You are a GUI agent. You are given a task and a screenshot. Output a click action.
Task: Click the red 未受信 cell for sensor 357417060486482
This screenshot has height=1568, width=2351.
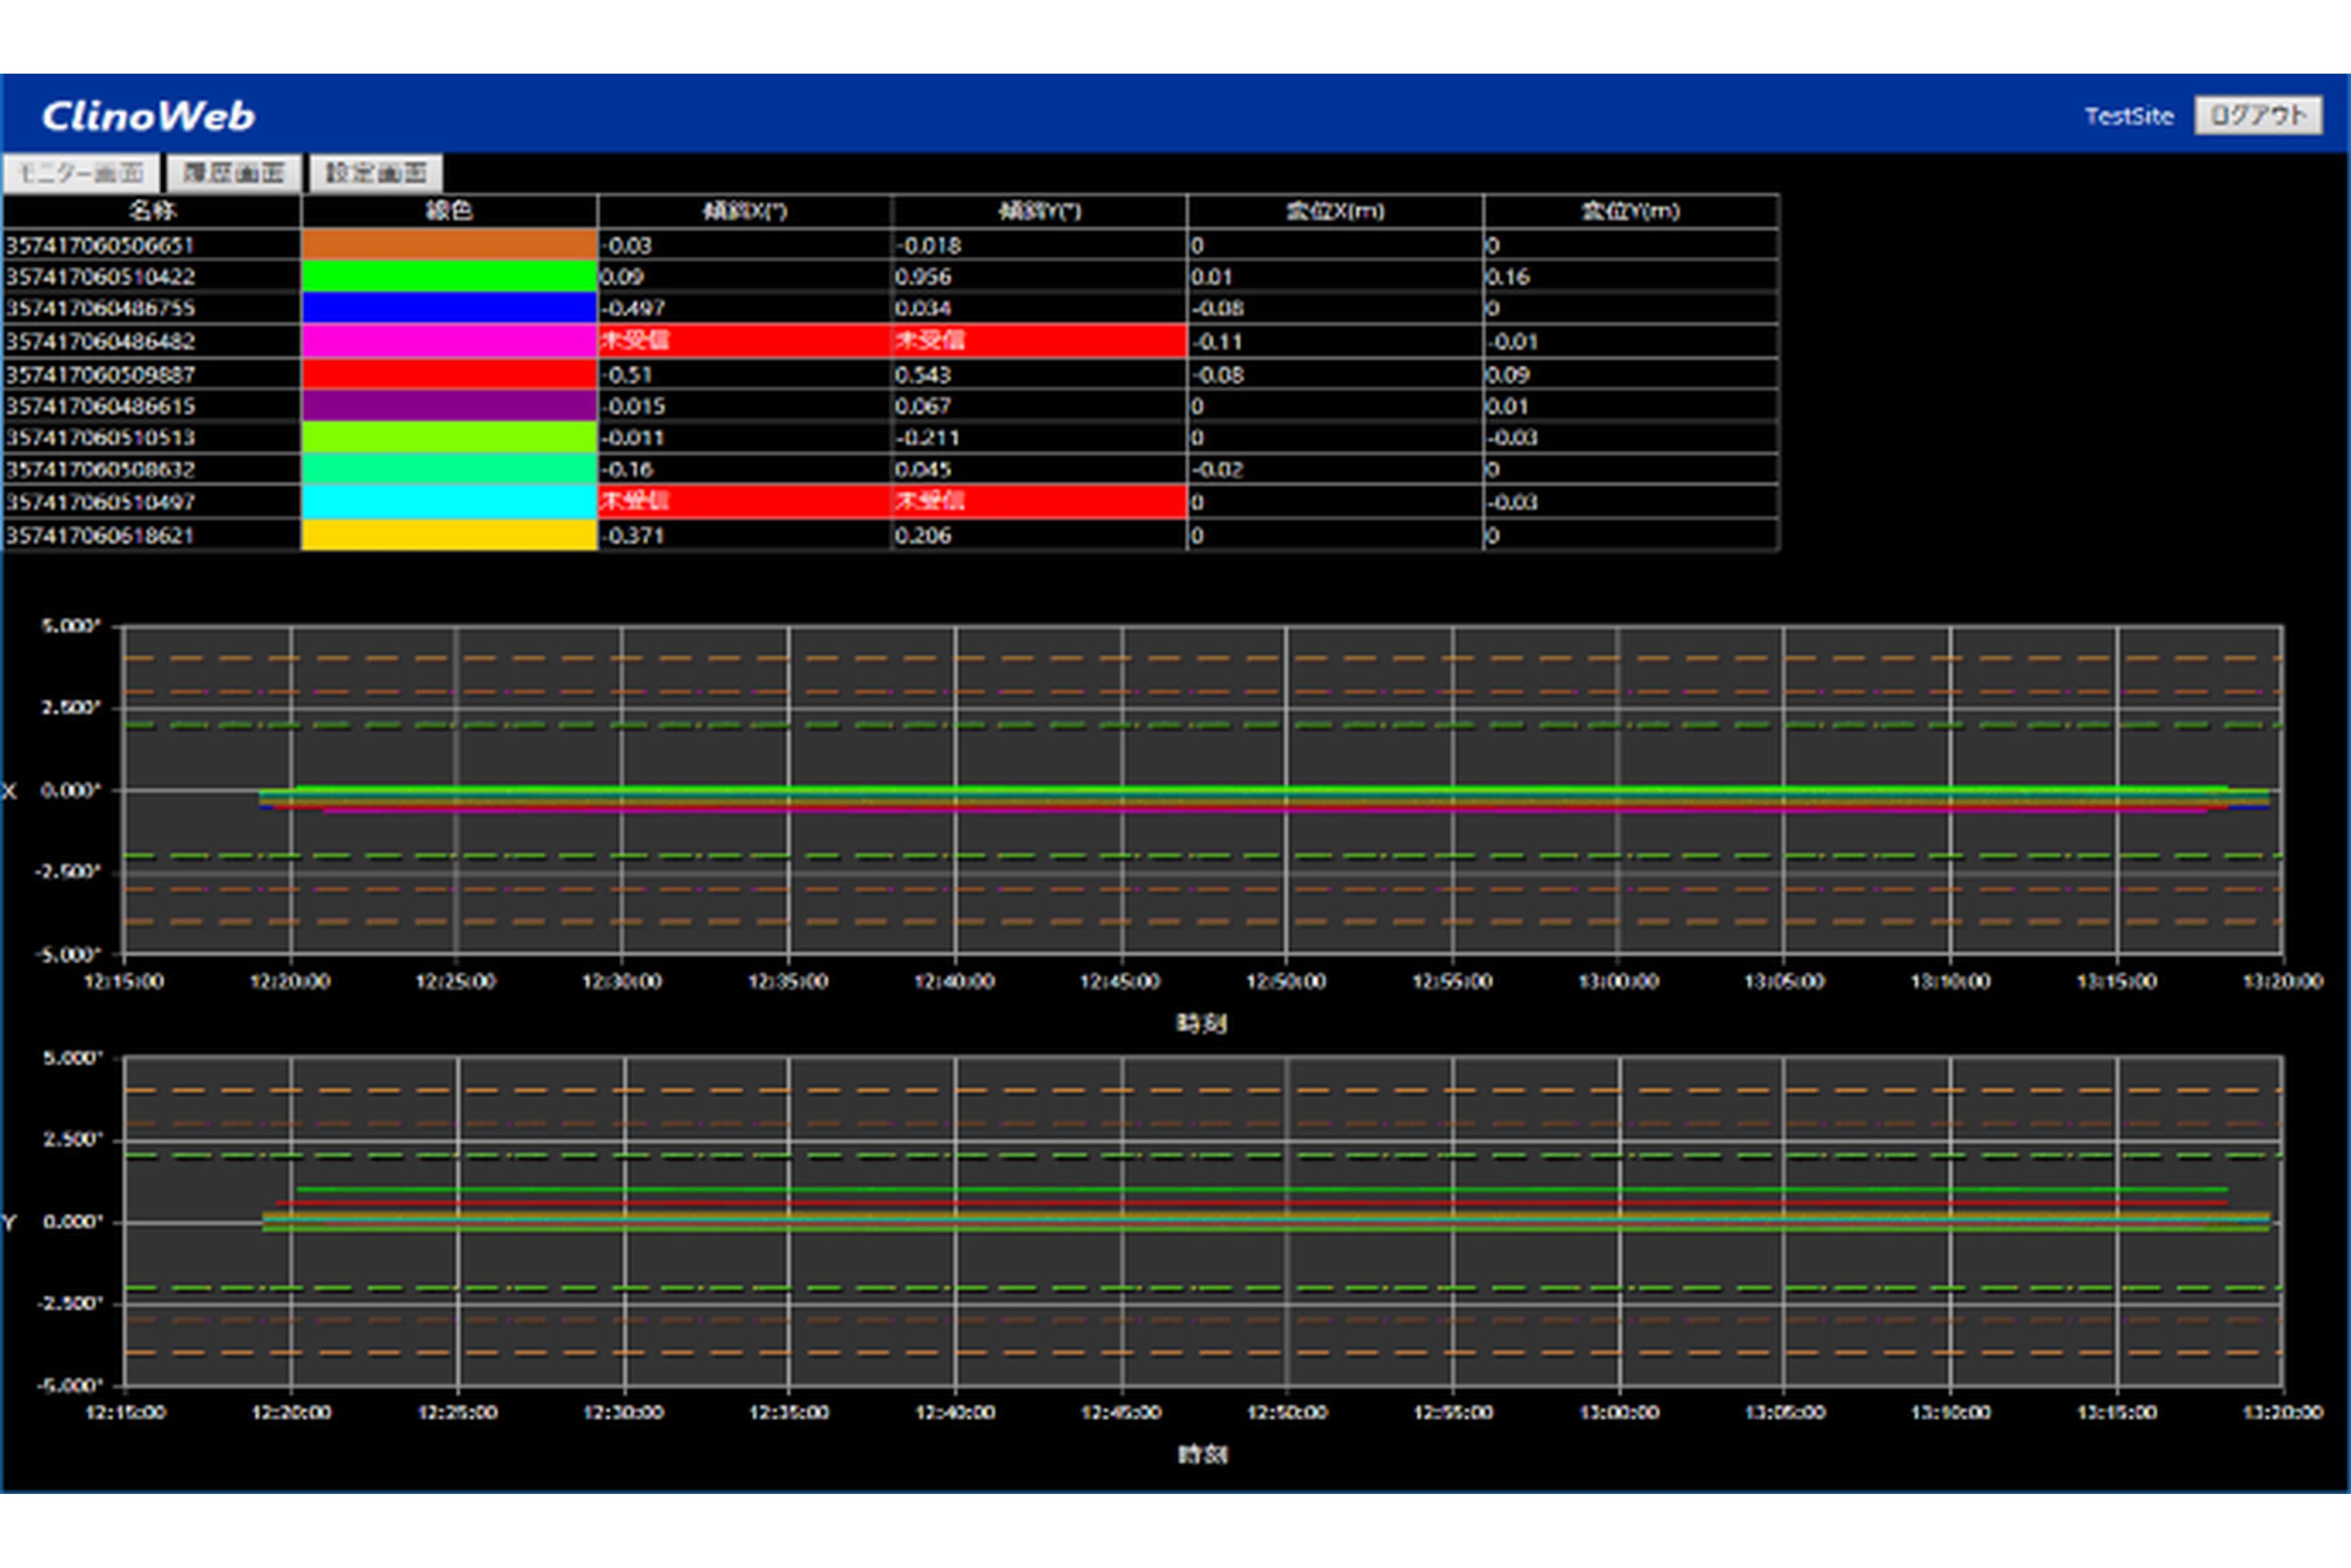pyautogui.click(x=744, y=341)
